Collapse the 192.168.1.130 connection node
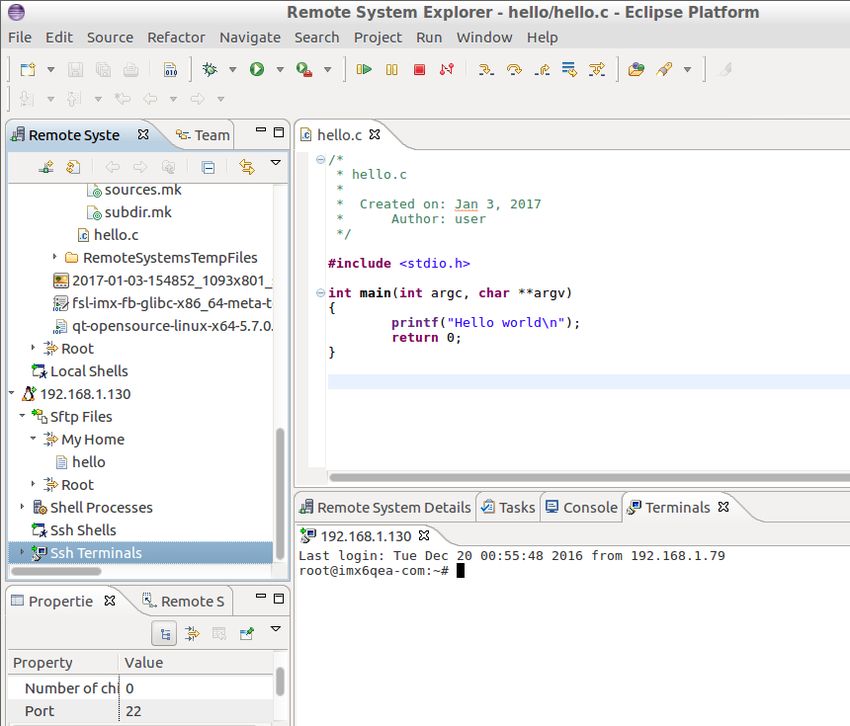Viewport: 850px width, 726px height. click(x=11, y=393)
